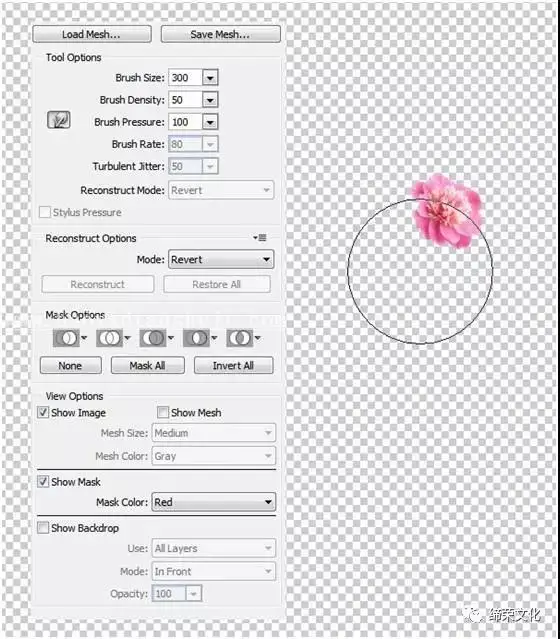
Task: Enable the Show Mesh checkbox
Action: [x=163, y=412]
